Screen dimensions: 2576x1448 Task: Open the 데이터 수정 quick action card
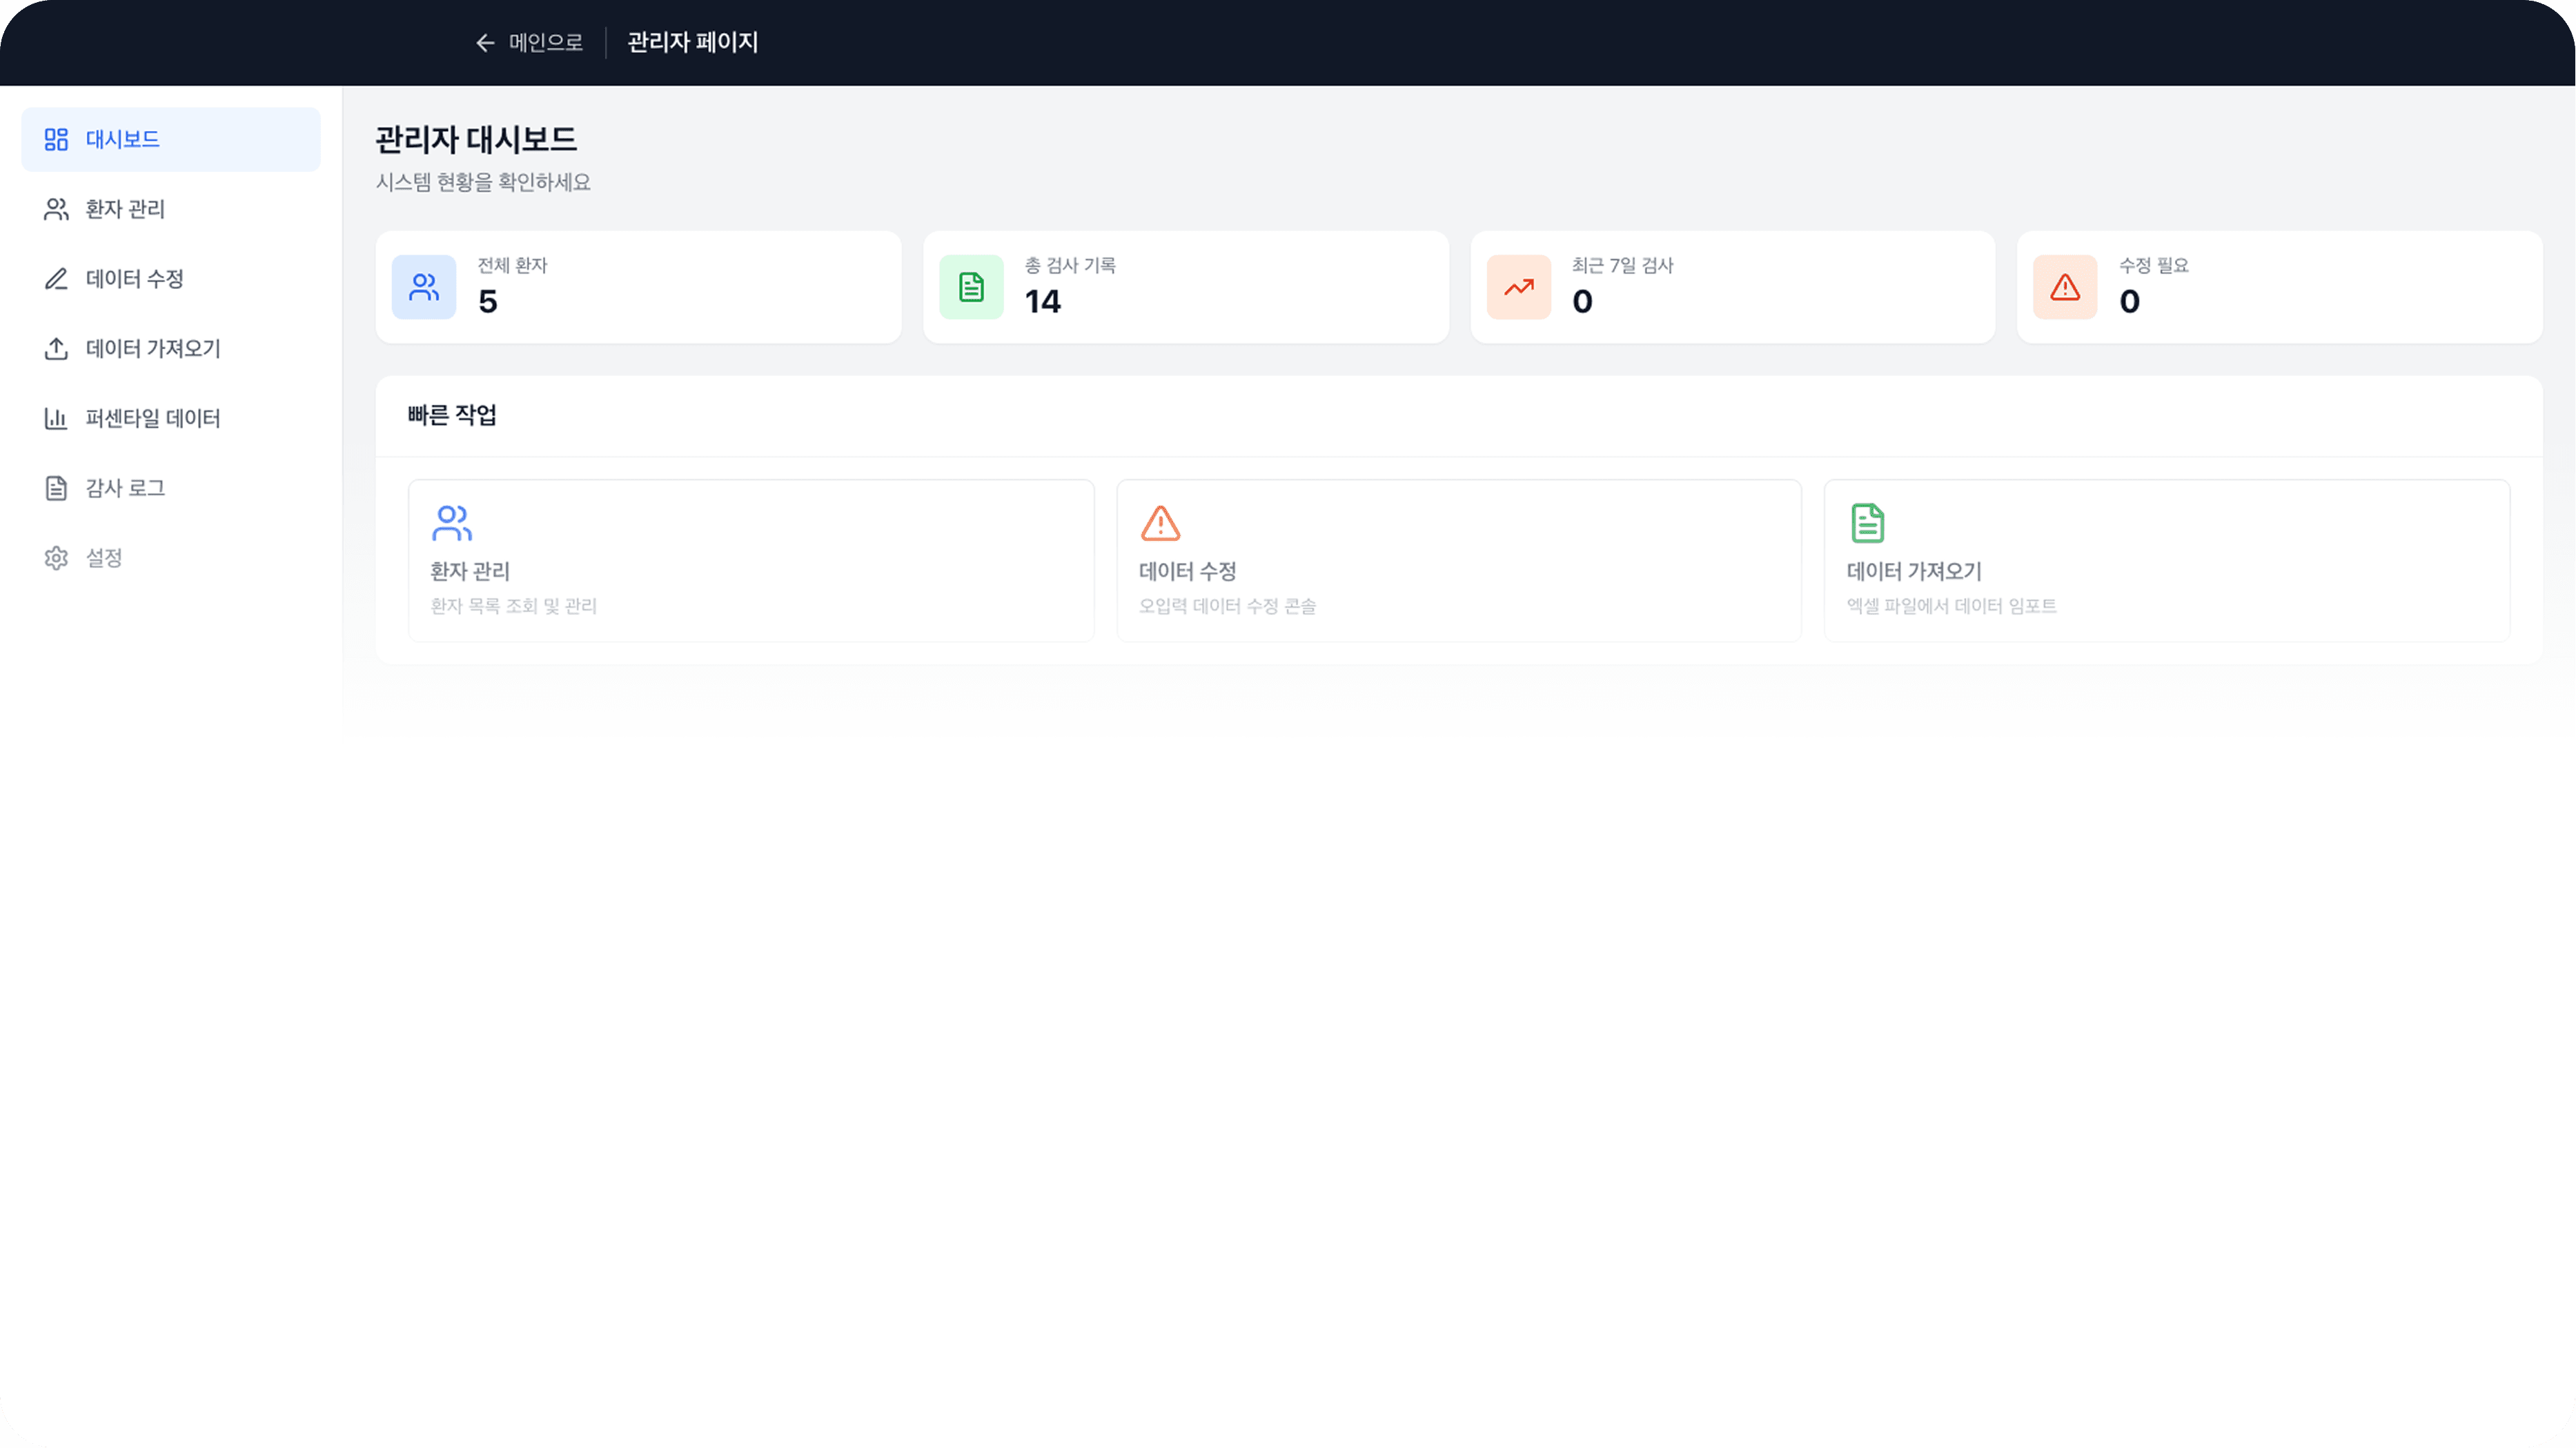tap(1459, 561)
